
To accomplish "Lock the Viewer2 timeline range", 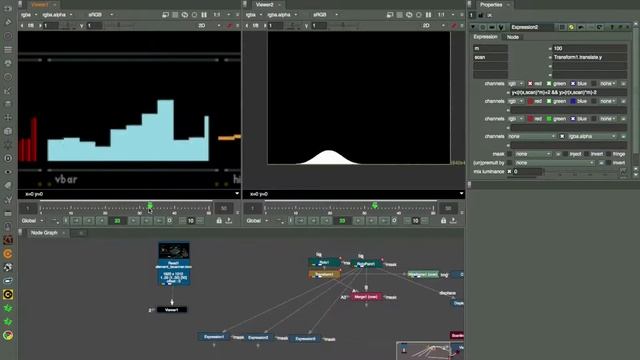I will 443,221.
